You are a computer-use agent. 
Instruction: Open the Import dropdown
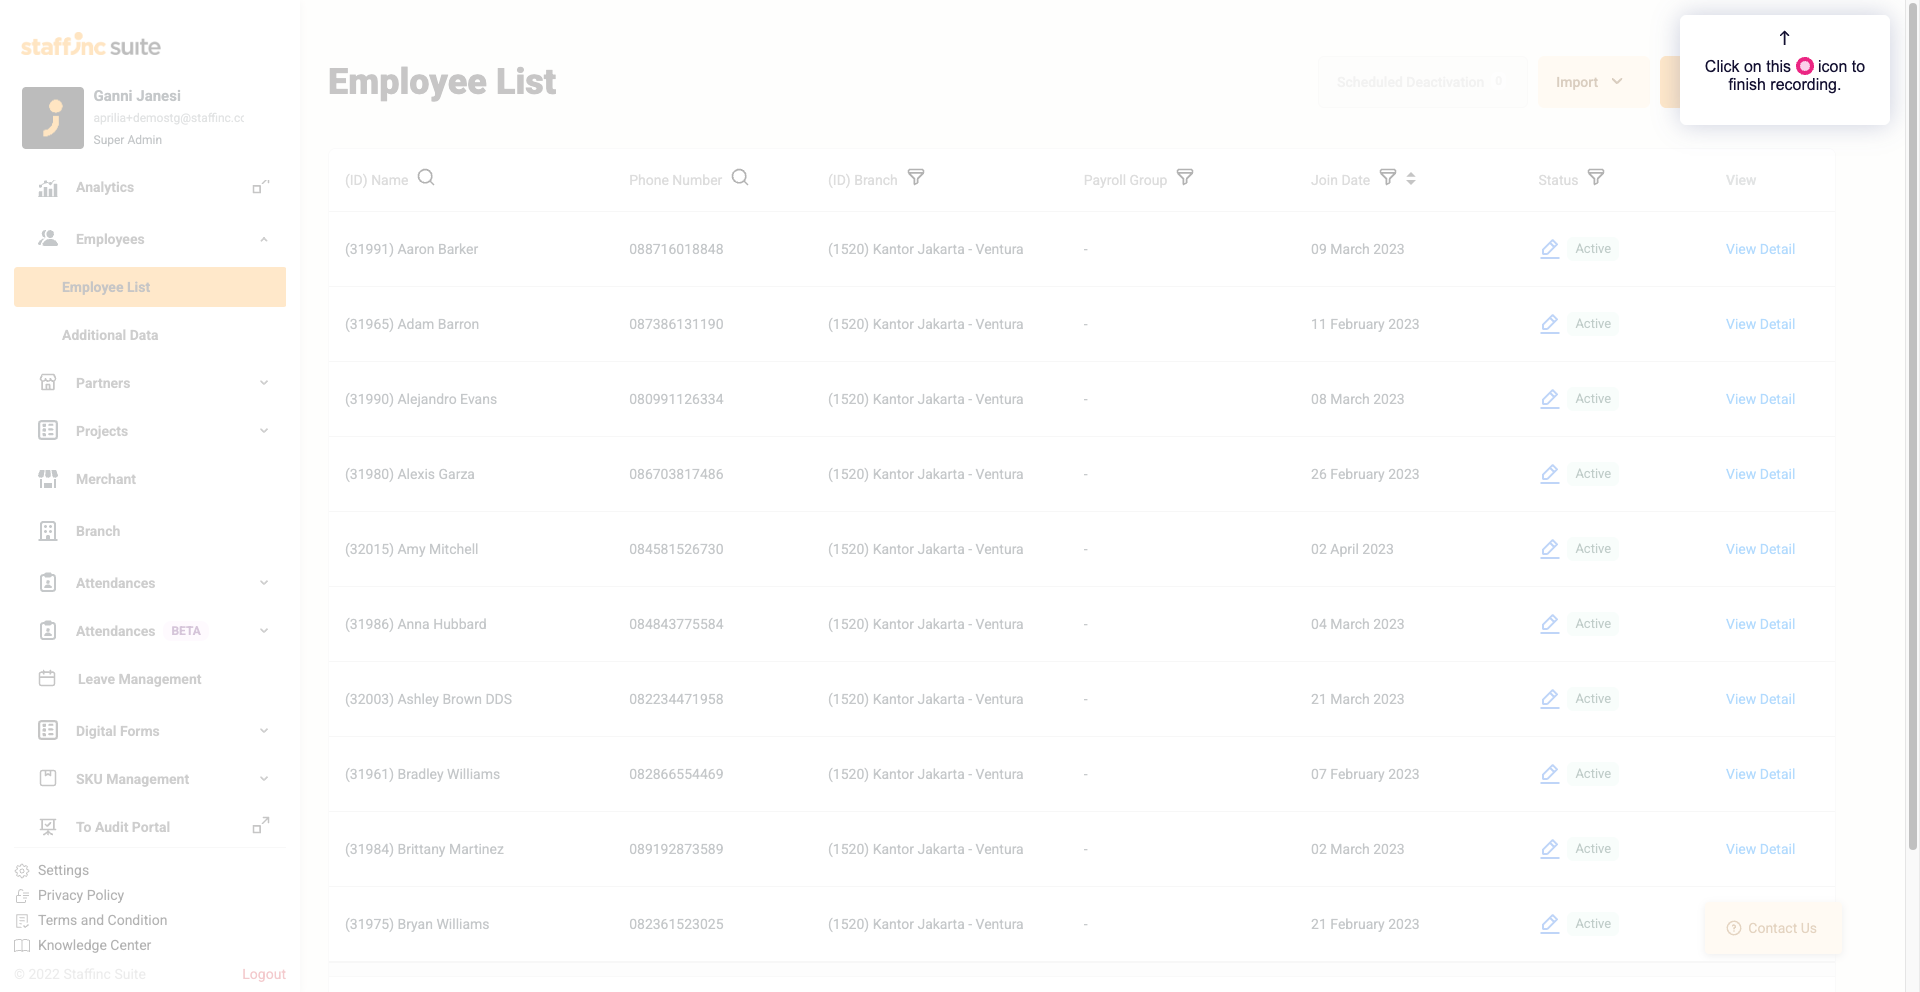(1590, 82)
